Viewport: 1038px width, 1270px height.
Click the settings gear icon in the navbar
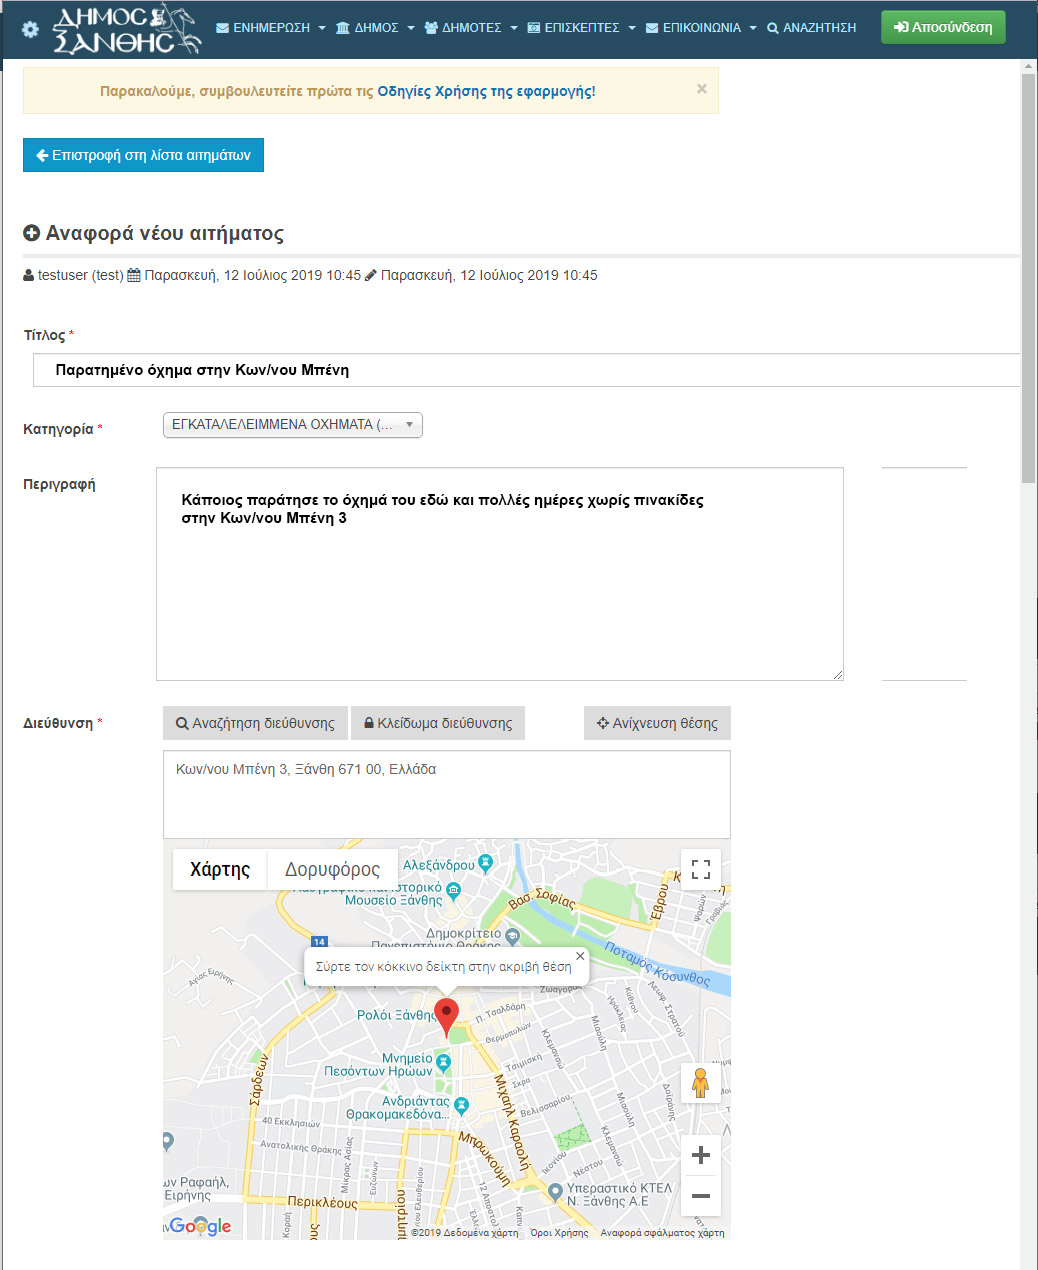coord(31,29)
